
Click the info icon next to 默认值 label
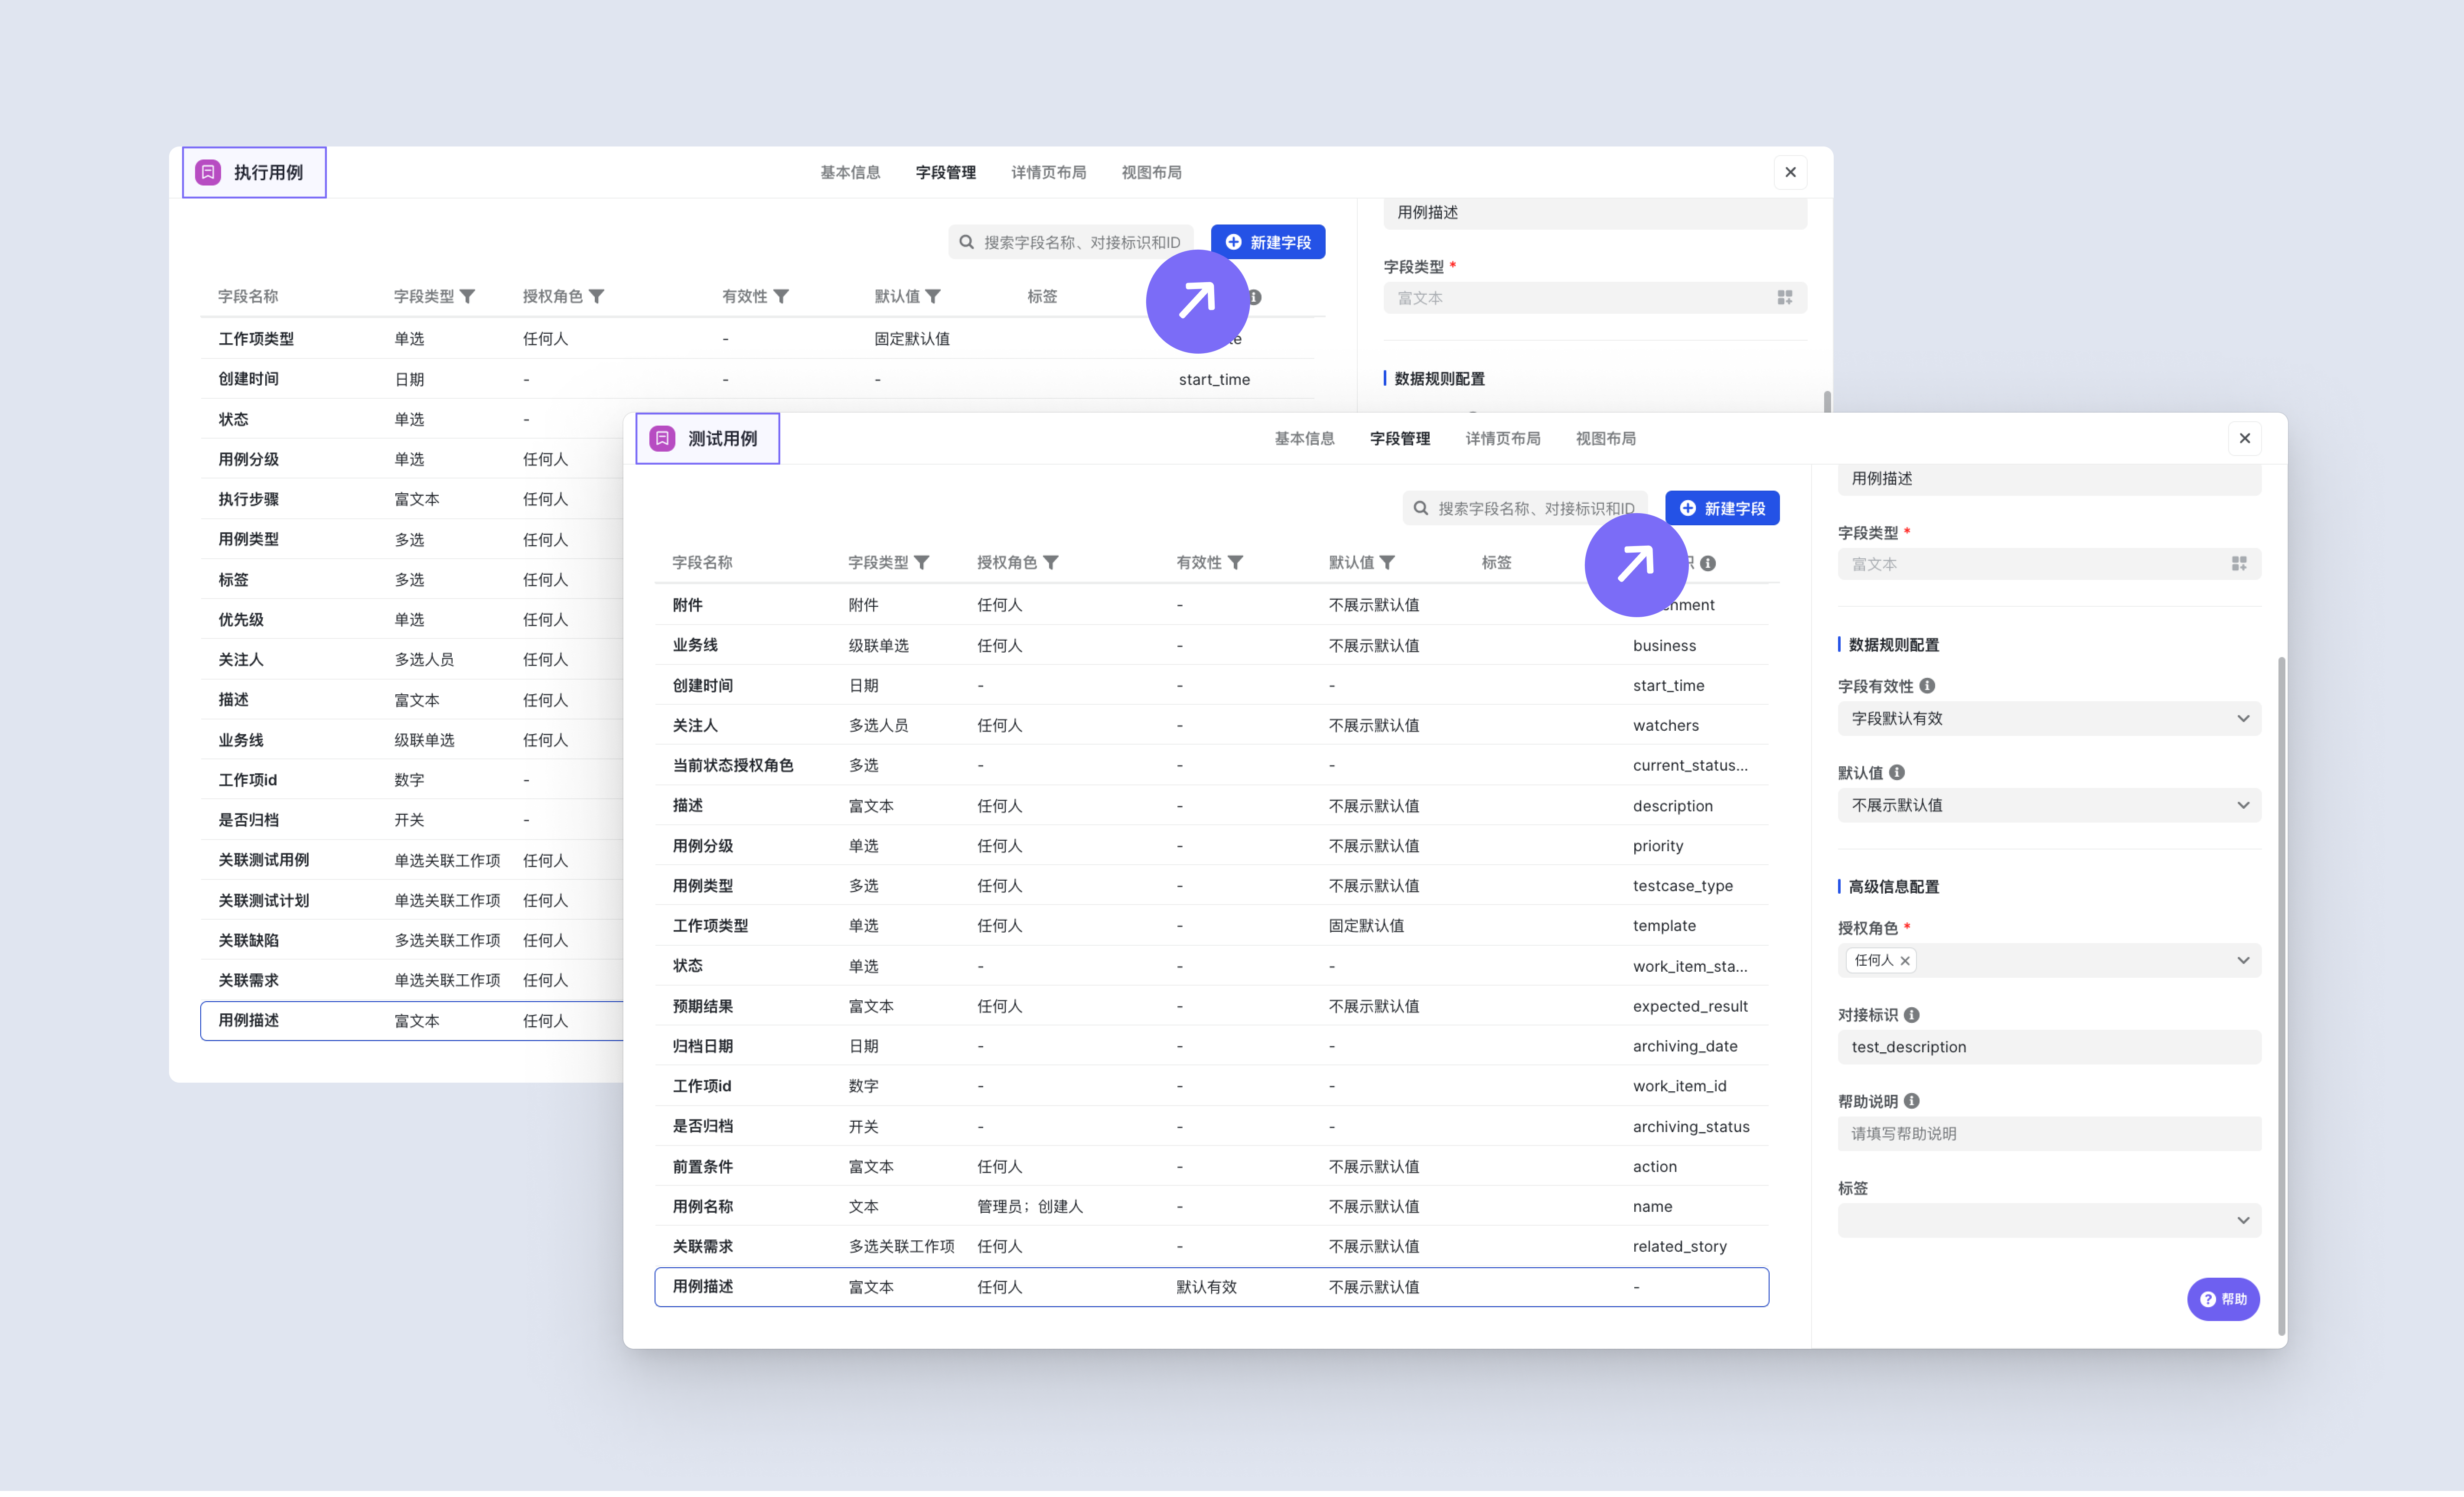tap(1897, 773)
